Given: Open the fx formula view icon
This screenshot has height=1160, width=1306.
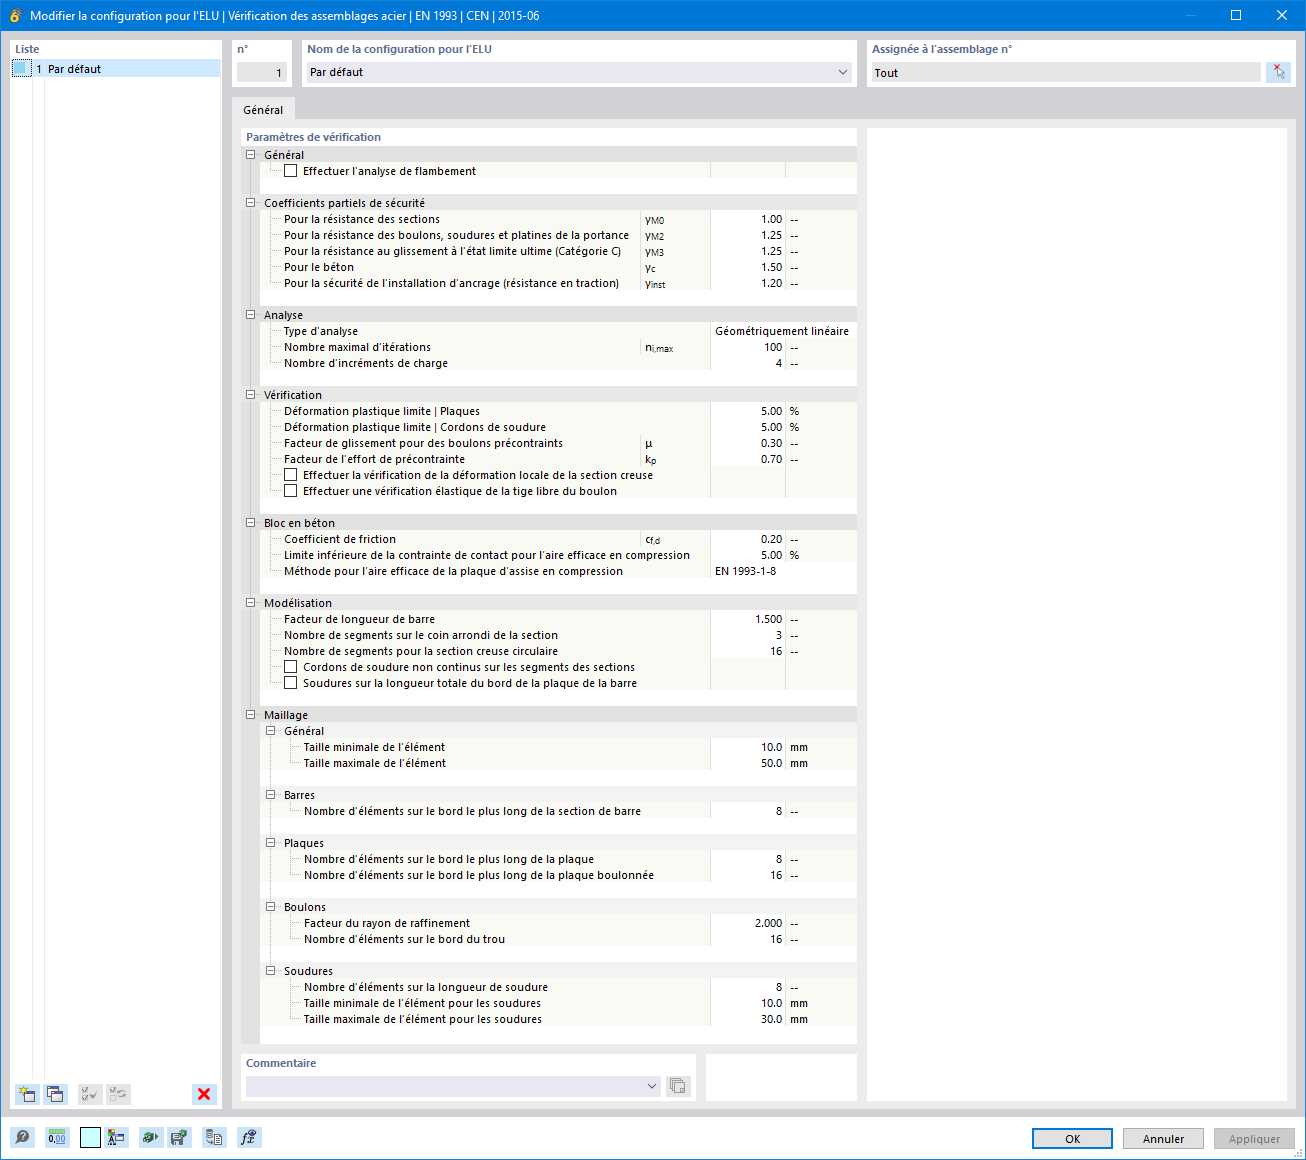Looking at the screenshot, I should (249, 1137).
